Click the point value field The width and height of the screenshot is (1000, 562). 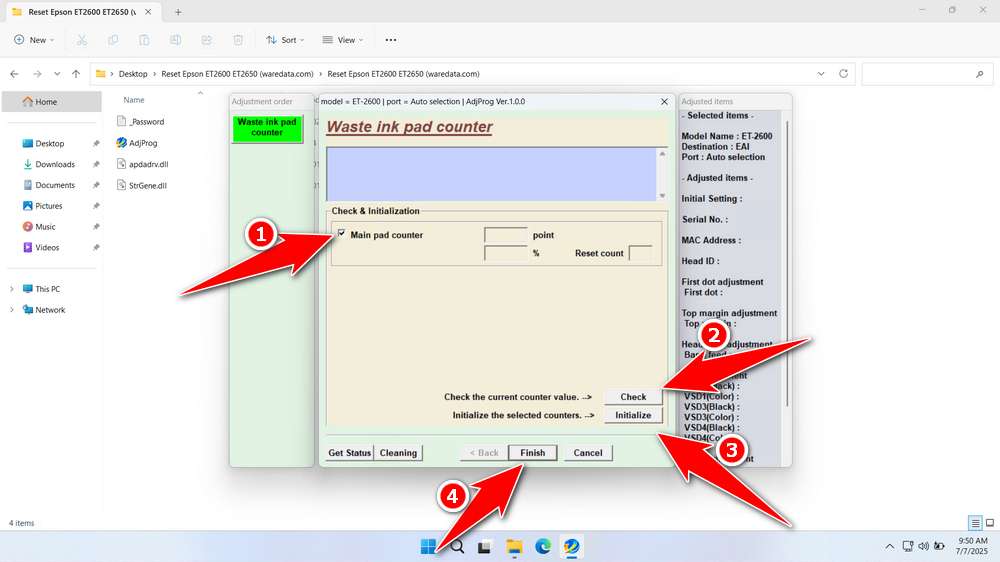[x=506, y=235]
